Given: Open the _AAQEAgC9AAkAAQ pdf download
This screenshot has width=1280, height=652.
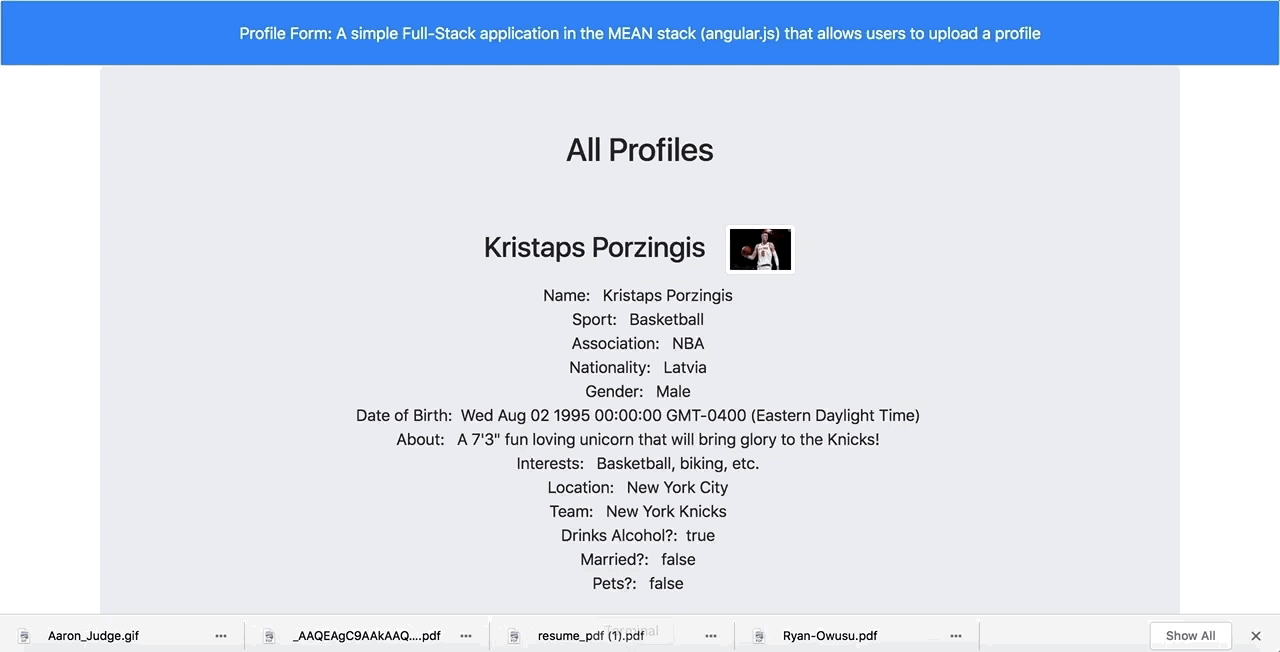Looking at the screenshot, I should 366,636.
